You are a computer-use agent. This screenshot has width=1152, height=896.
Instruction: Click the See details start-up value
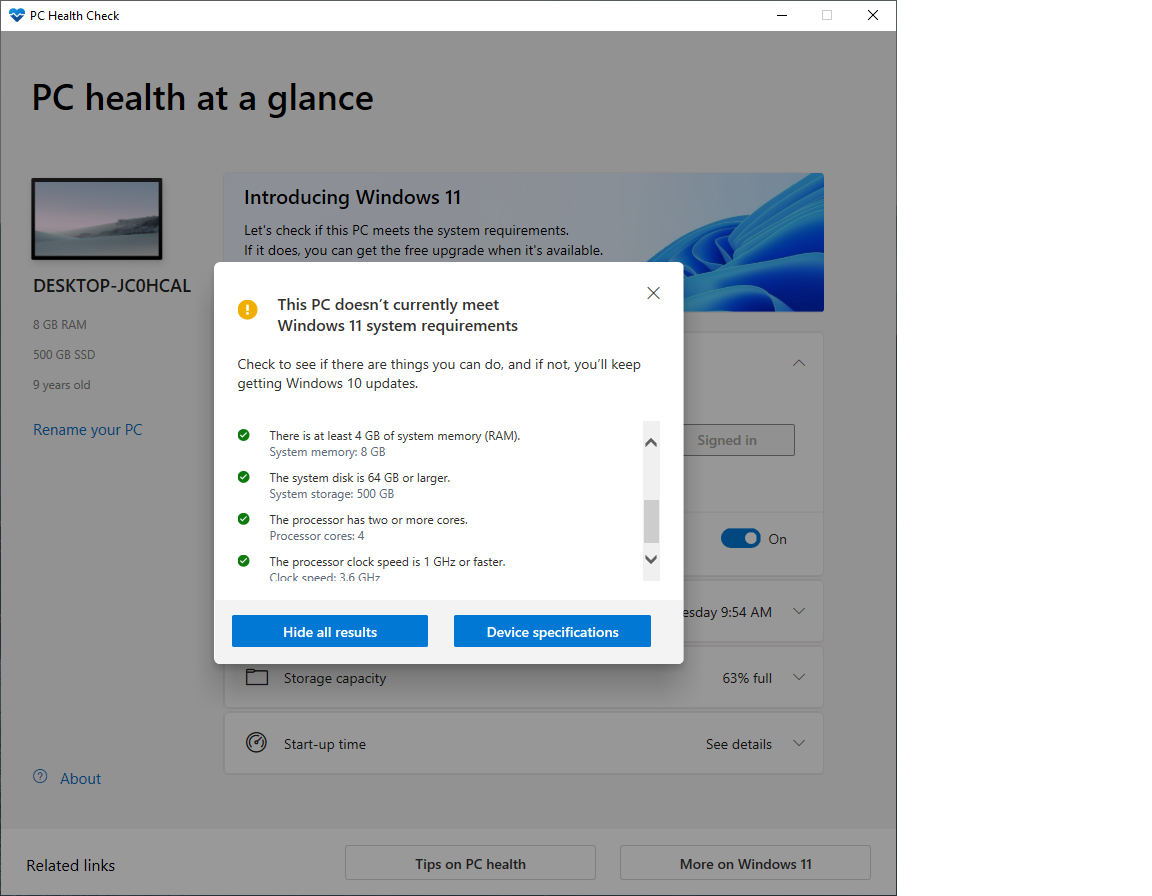point(738,744)
